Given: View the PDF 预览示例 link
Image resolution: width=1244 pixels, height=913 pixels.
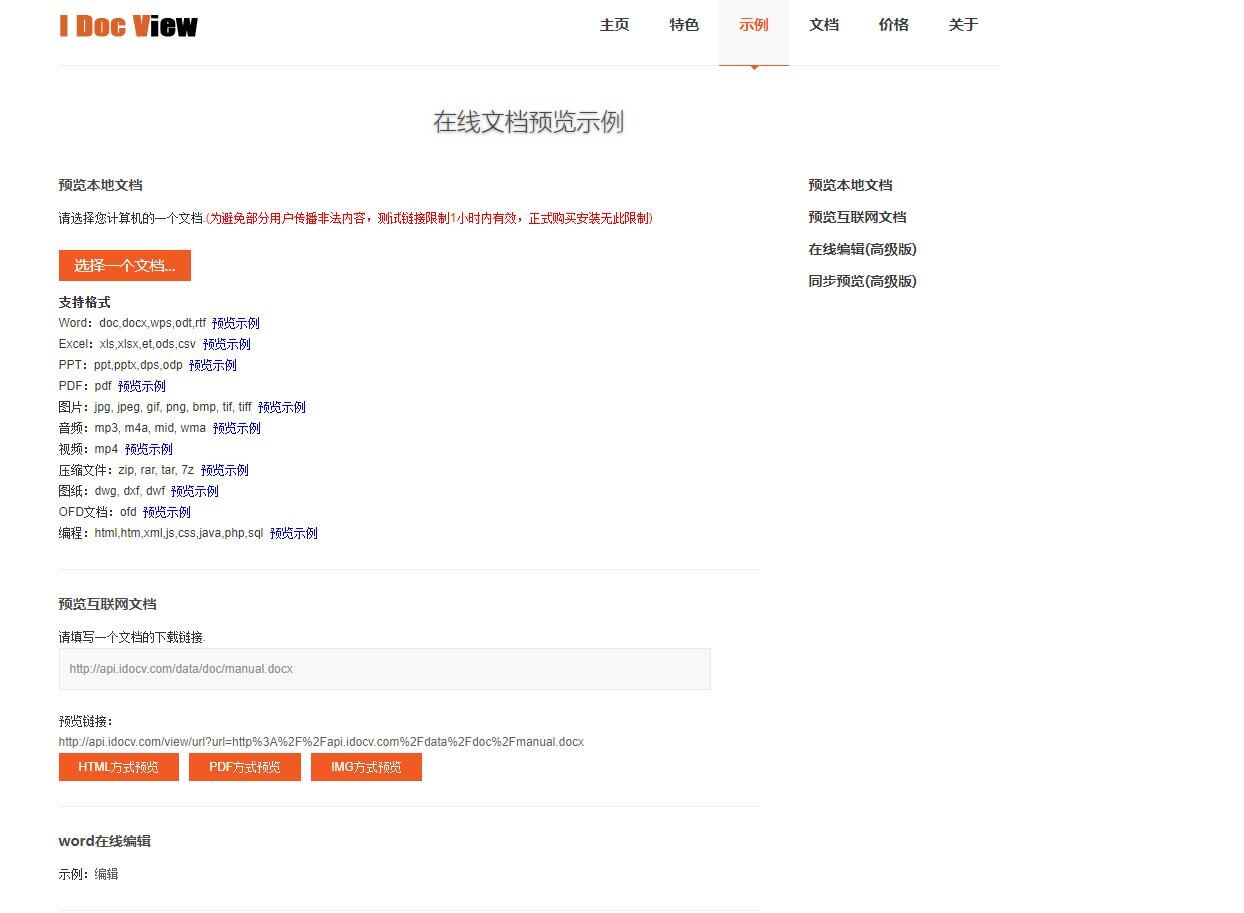Looking at the screenshot, I should click(142, 386).
